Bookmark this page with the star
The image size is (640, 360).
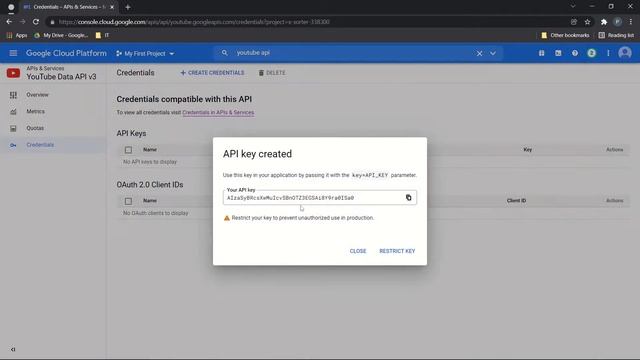point(587,22)
